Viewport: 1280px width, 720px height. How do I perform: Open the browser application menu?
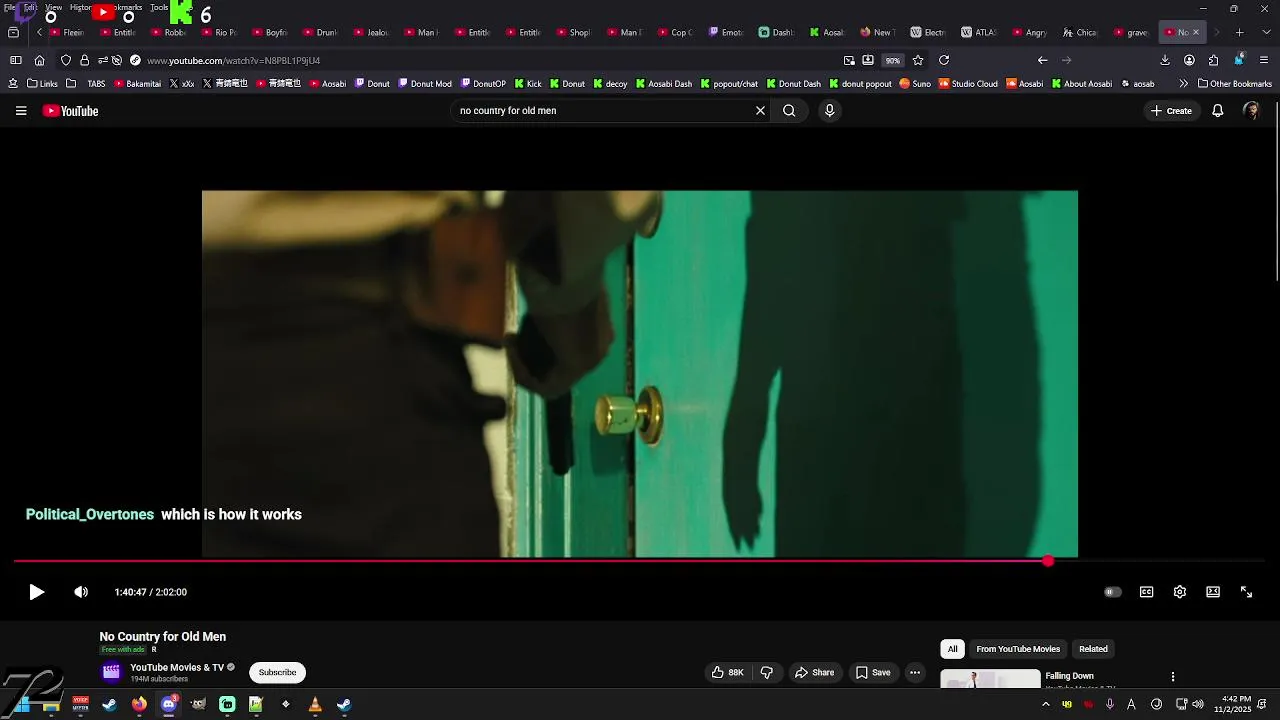coord(1263,60)
